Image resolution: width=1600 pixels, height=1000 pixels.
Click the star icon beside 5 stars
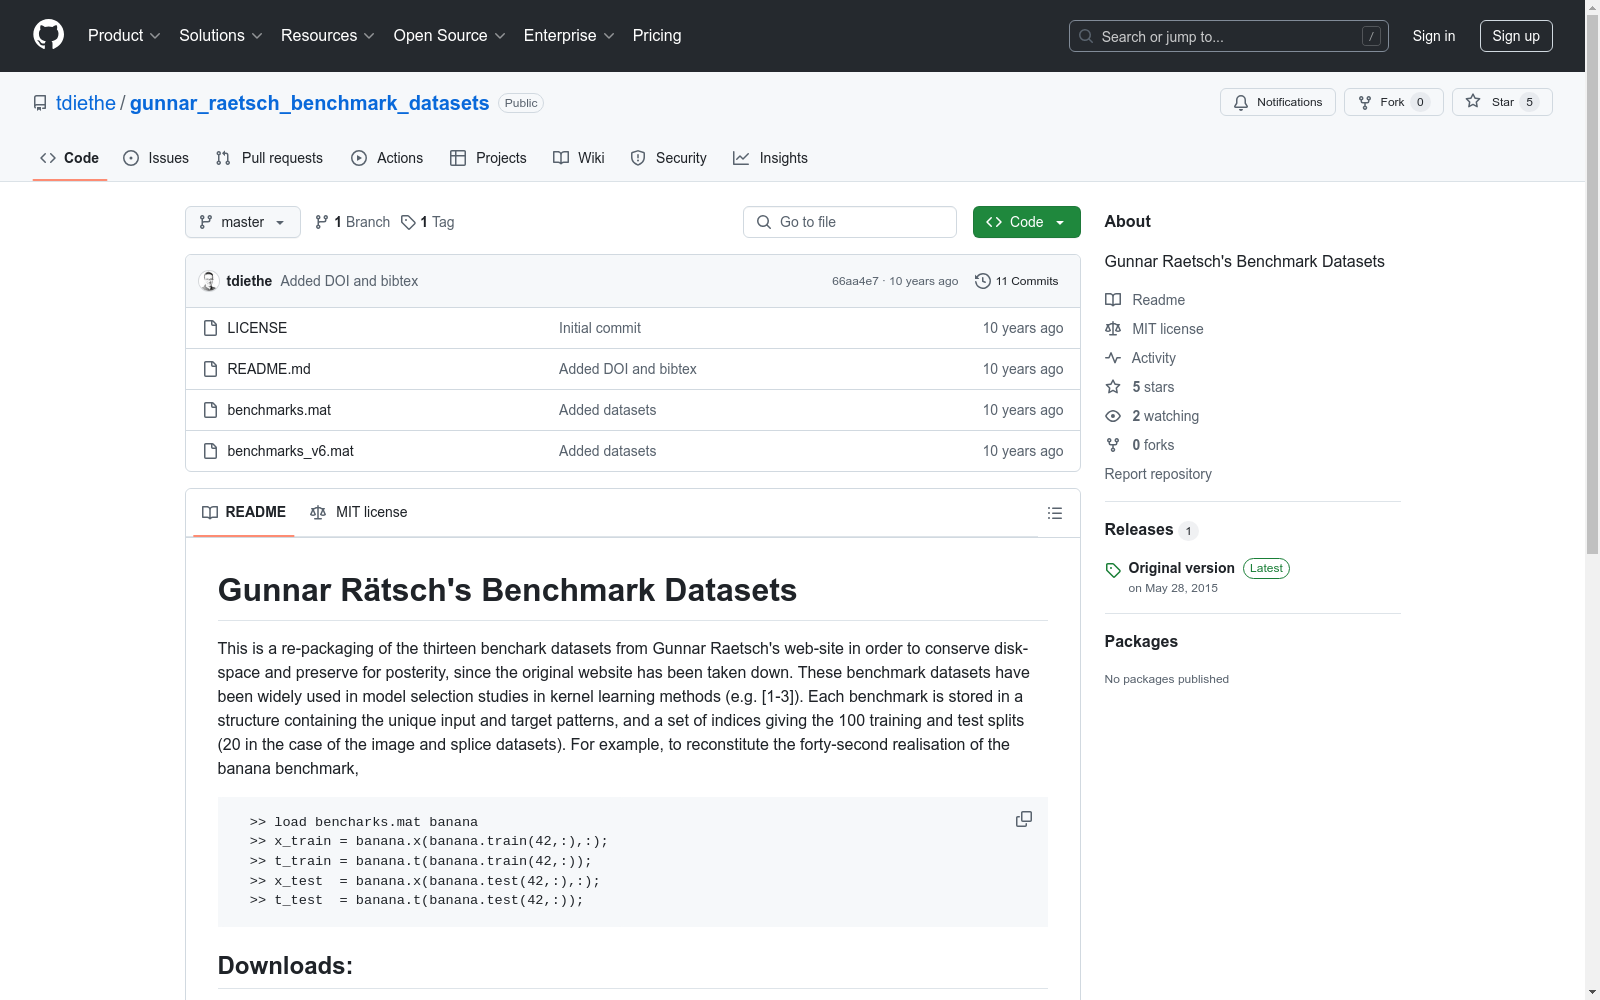pyautogui.click(x=1113, y=387)
